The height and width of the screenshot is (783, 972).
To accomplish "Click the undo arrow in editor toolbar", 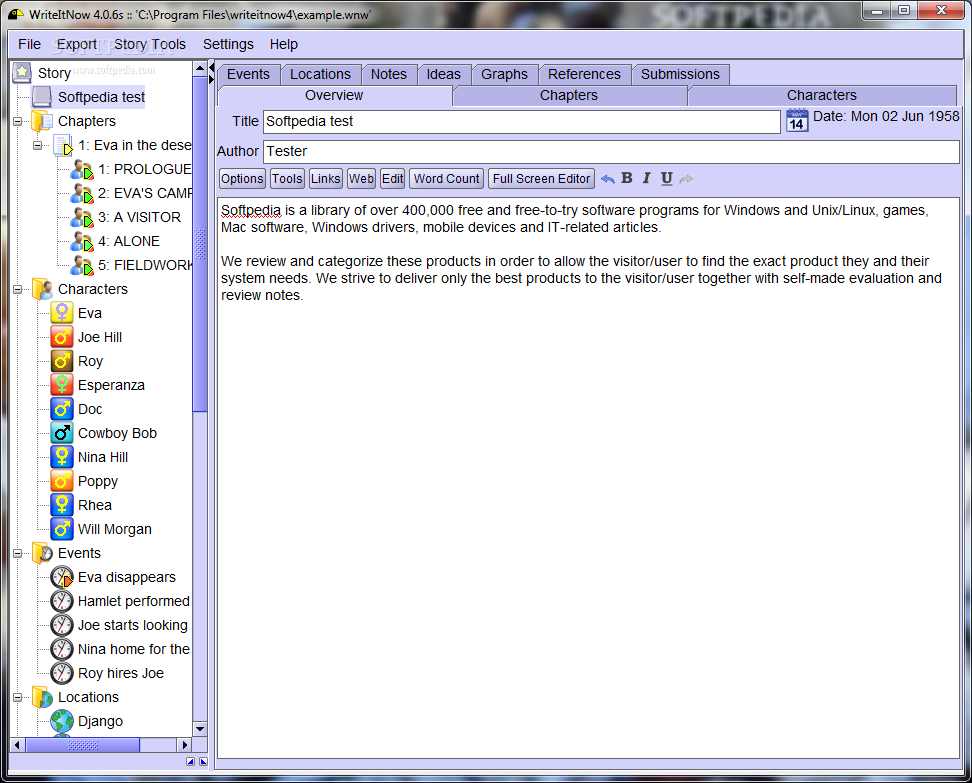I will tap(608, 179).
